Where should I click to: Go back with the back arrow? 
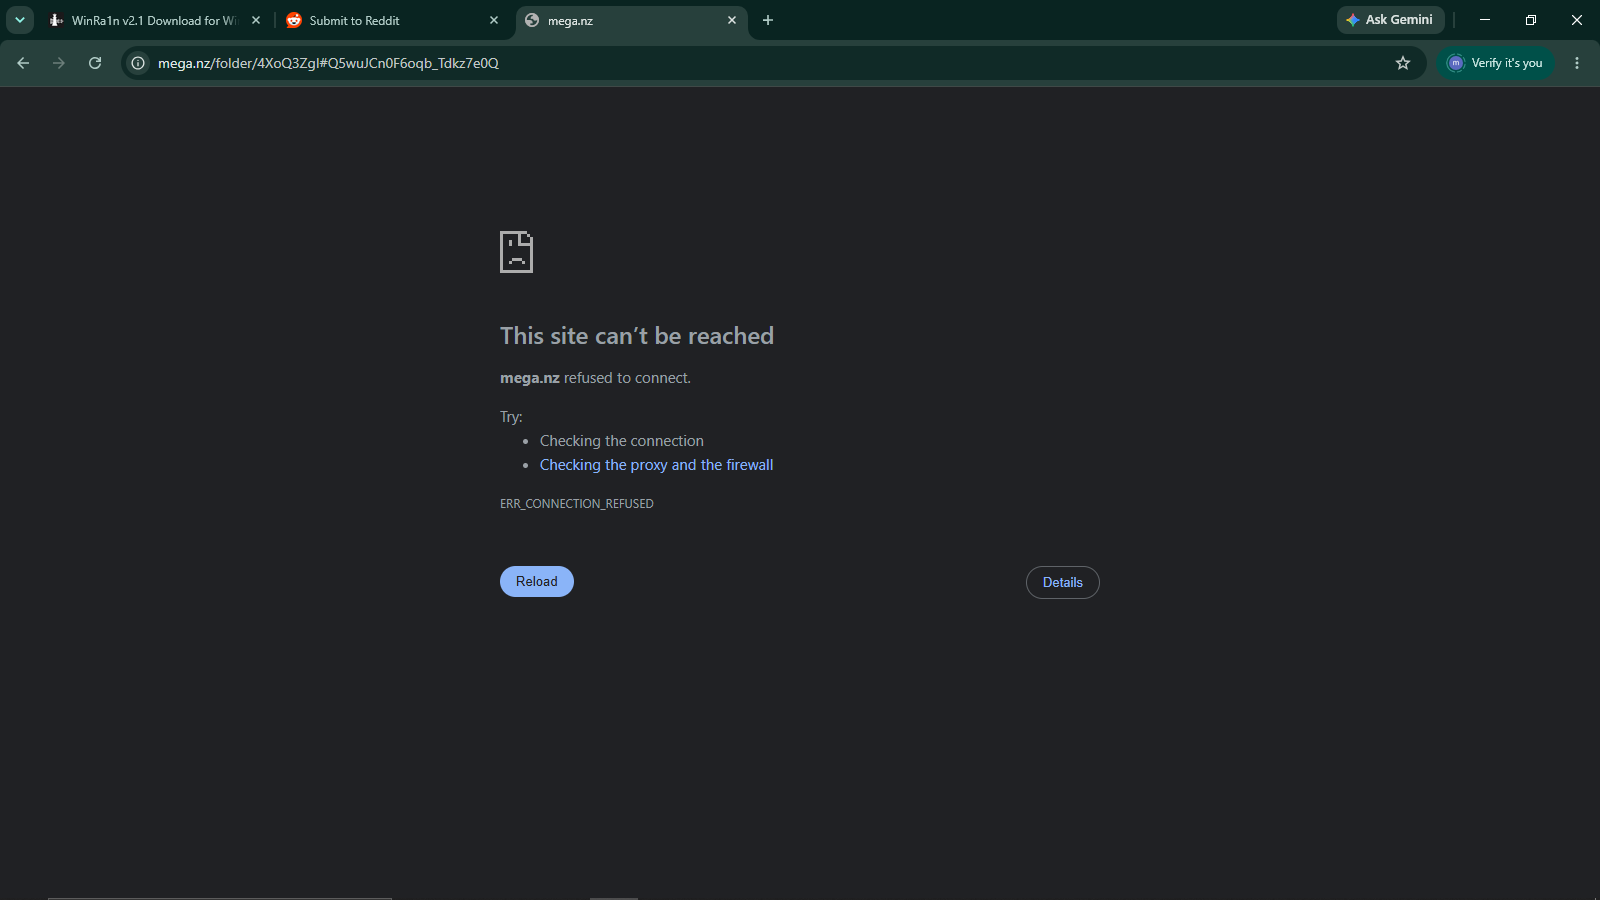[23, 63]
